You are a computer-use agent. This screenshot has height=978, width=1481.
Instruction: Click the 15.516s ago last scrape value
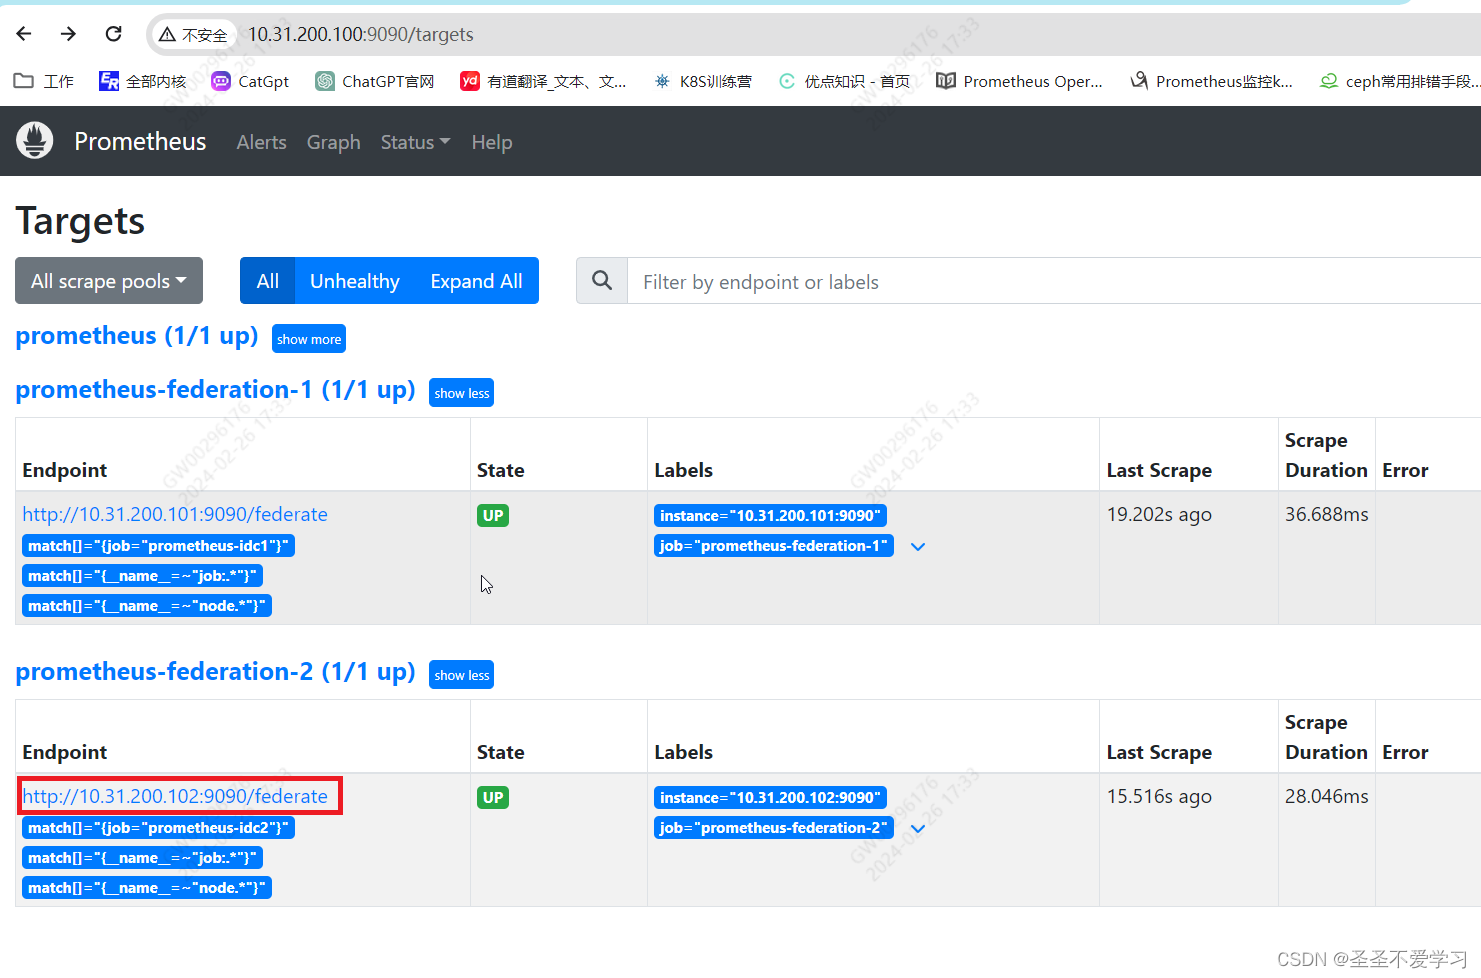[x=1159, y=796]
